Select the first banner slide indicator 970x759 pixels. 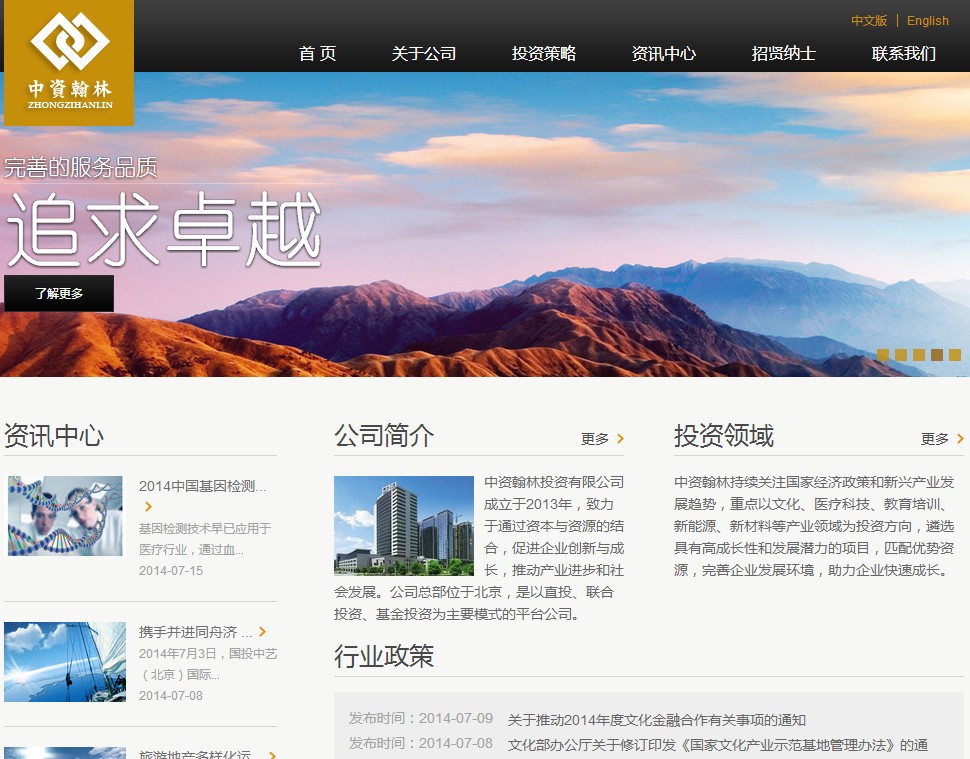[883, 354]
